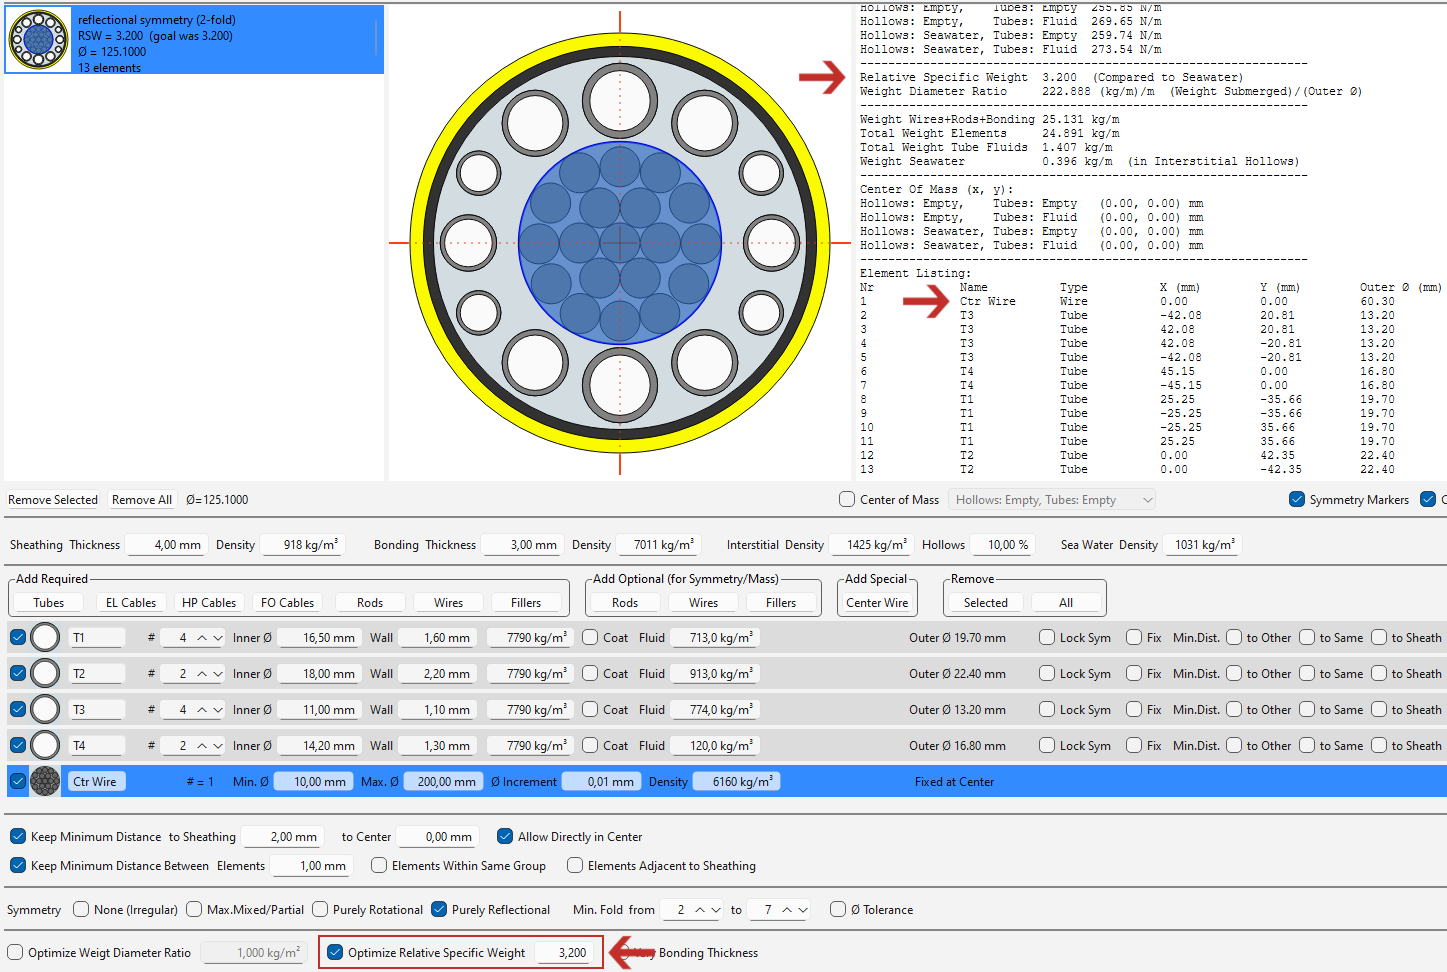Enable Elements Adjacent to Sheathing
The image size is (1447, 972).
575,865
